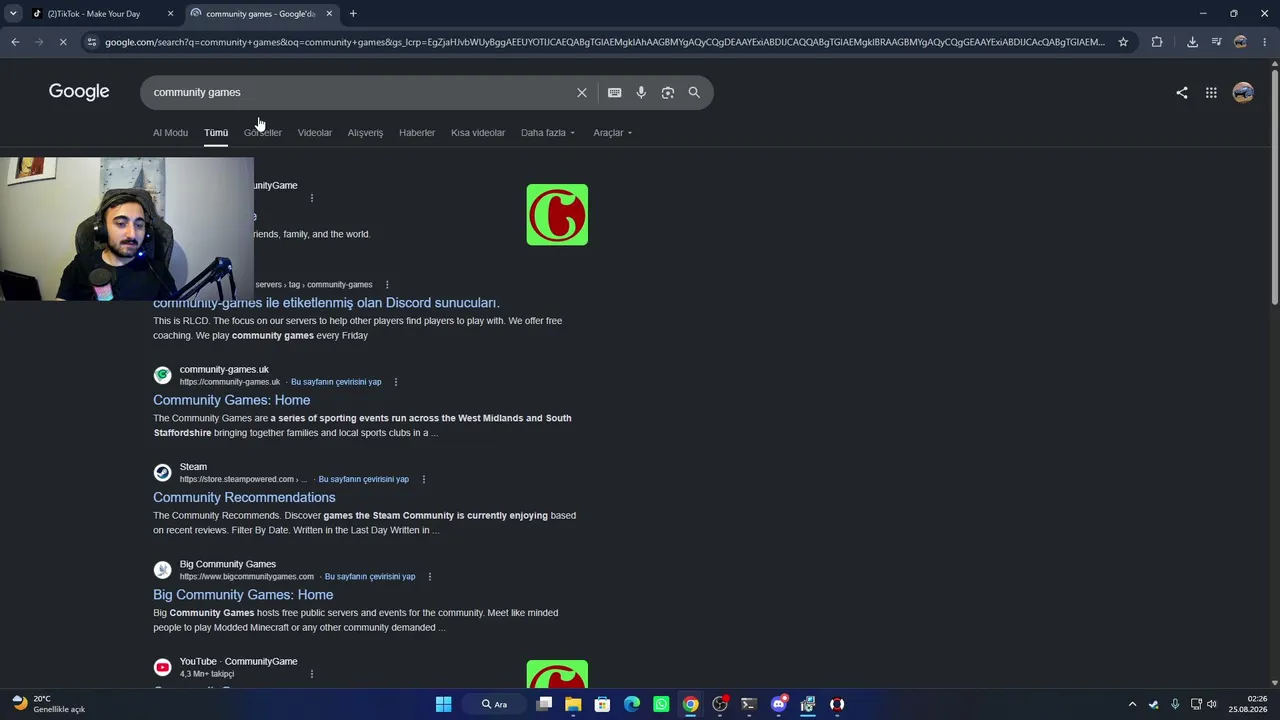This screenshot has height=720, width=1280.
Task: Translate the community-games.uk page link
Action: pos(336,382)
